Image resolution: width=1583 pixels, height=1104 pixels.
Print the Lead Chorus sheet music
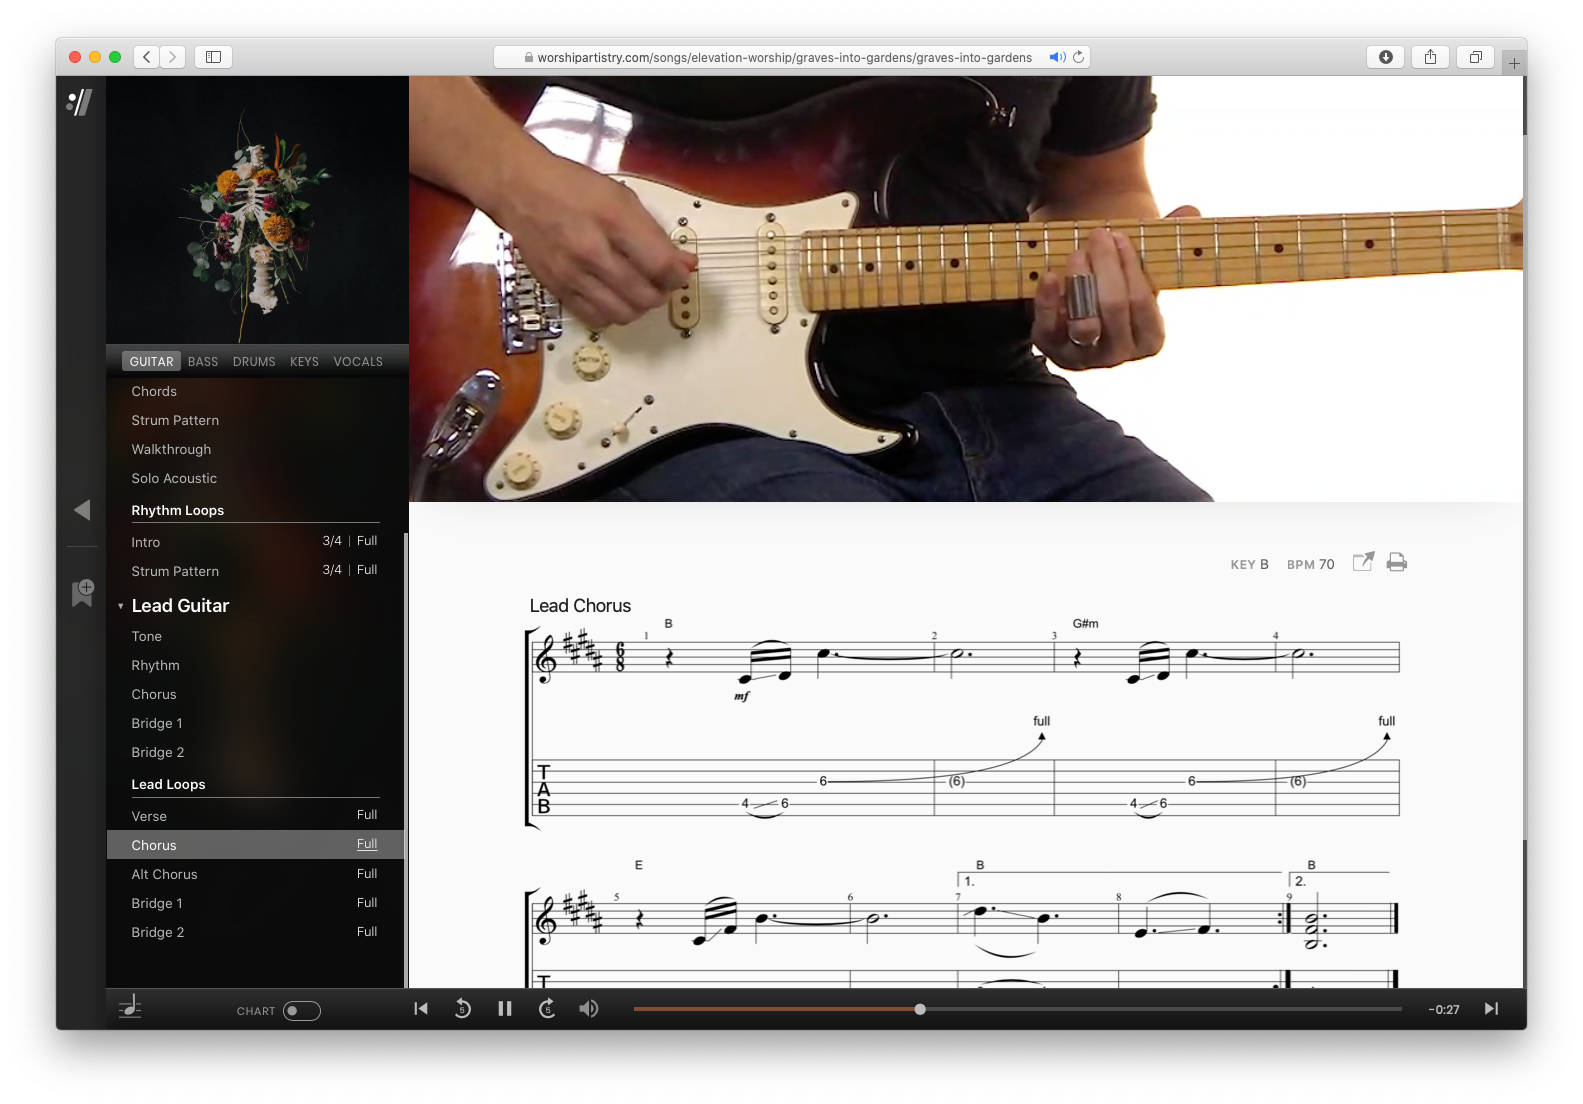[1397, 562]
